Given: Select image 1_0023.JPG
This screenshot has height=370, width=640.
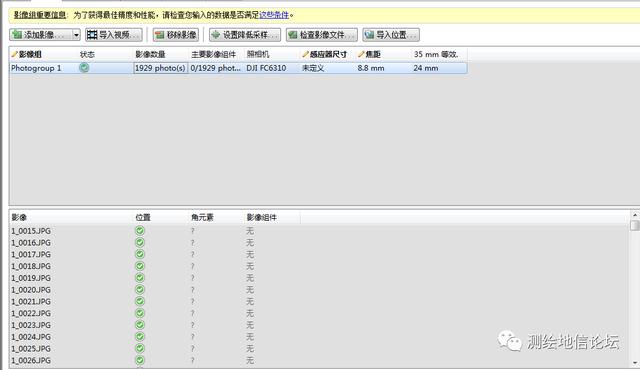Looking at the screenshot, I should coord(31,326).
